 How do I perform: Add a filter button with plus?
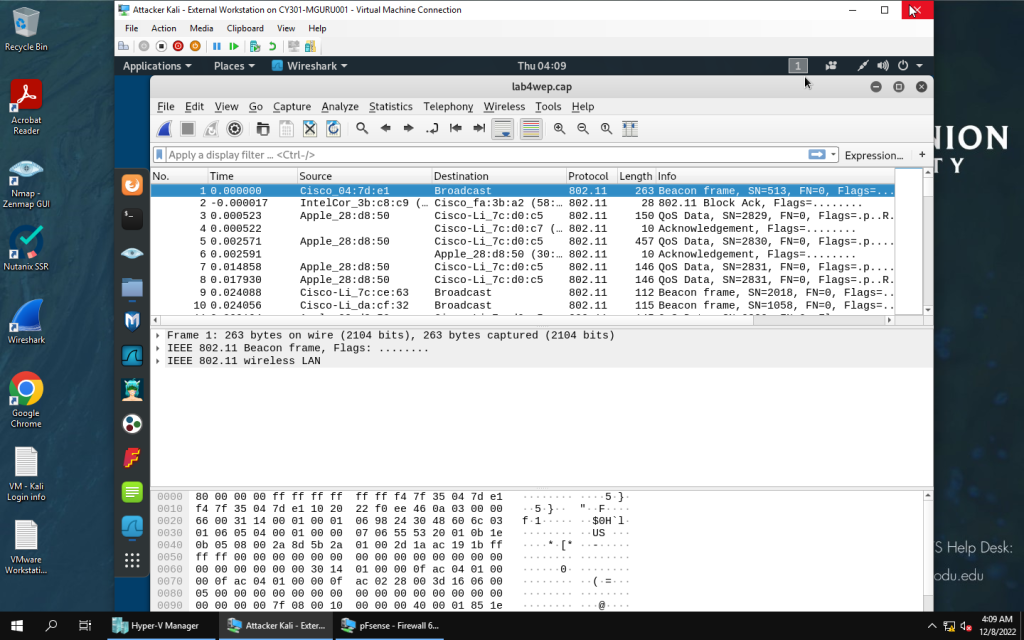pos(922,155)
